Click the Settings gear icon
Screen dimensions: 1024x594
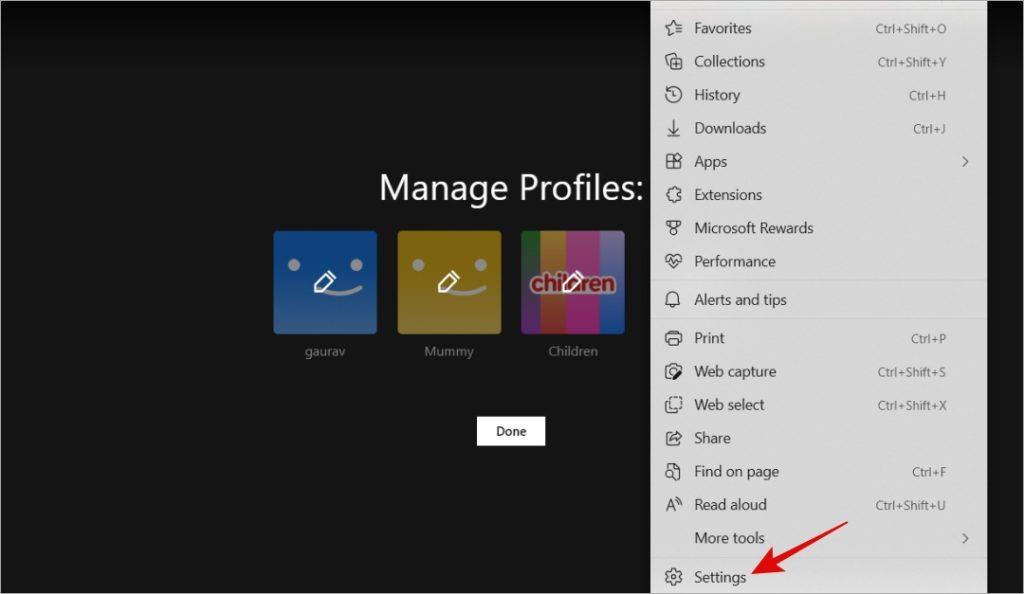[673, 577]
